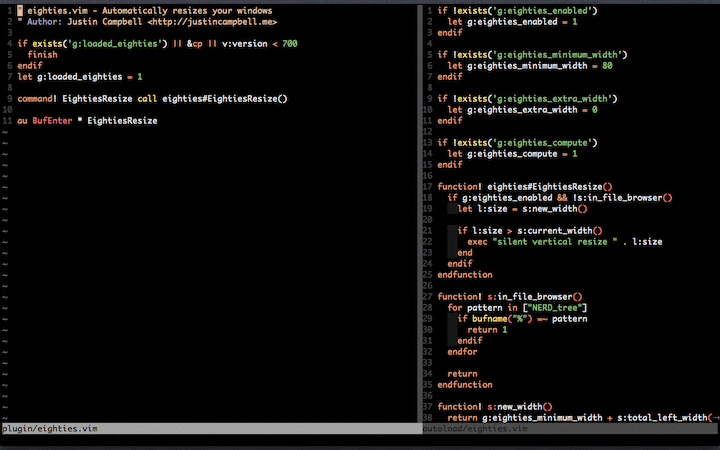Click 'eighties.vim - Automatically resizes your windows' comment
The width and height of the screenshot is (720, 450).
click(x=150, y=11)
